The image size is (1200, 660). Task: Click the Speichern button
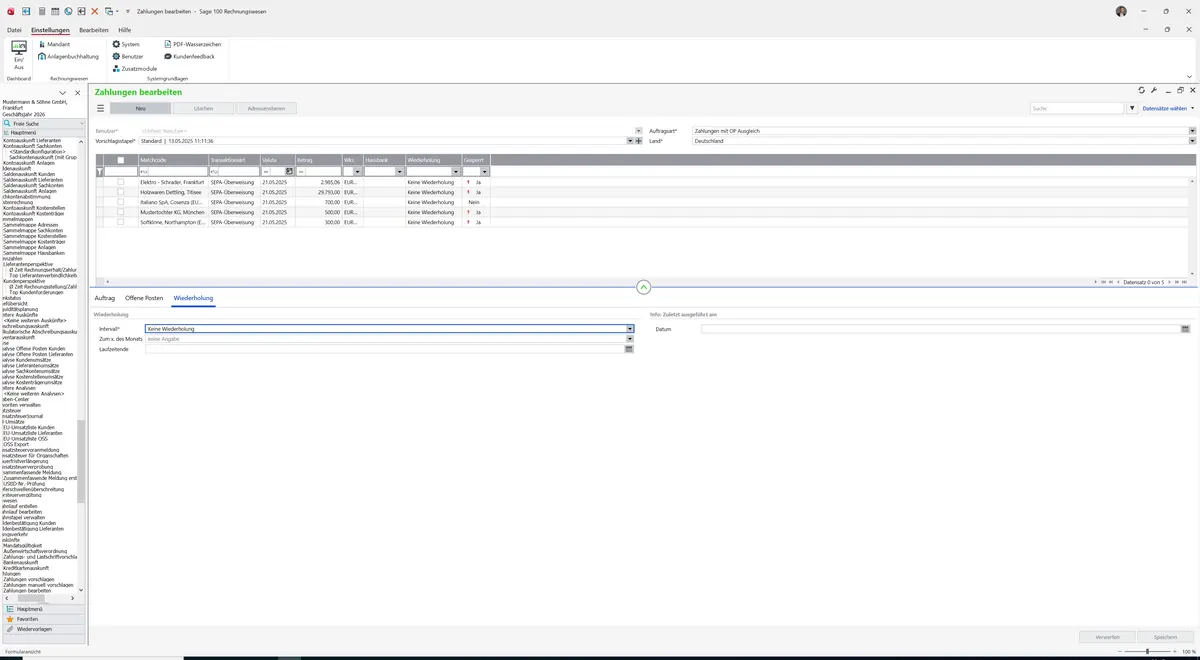coord(1166,637)
